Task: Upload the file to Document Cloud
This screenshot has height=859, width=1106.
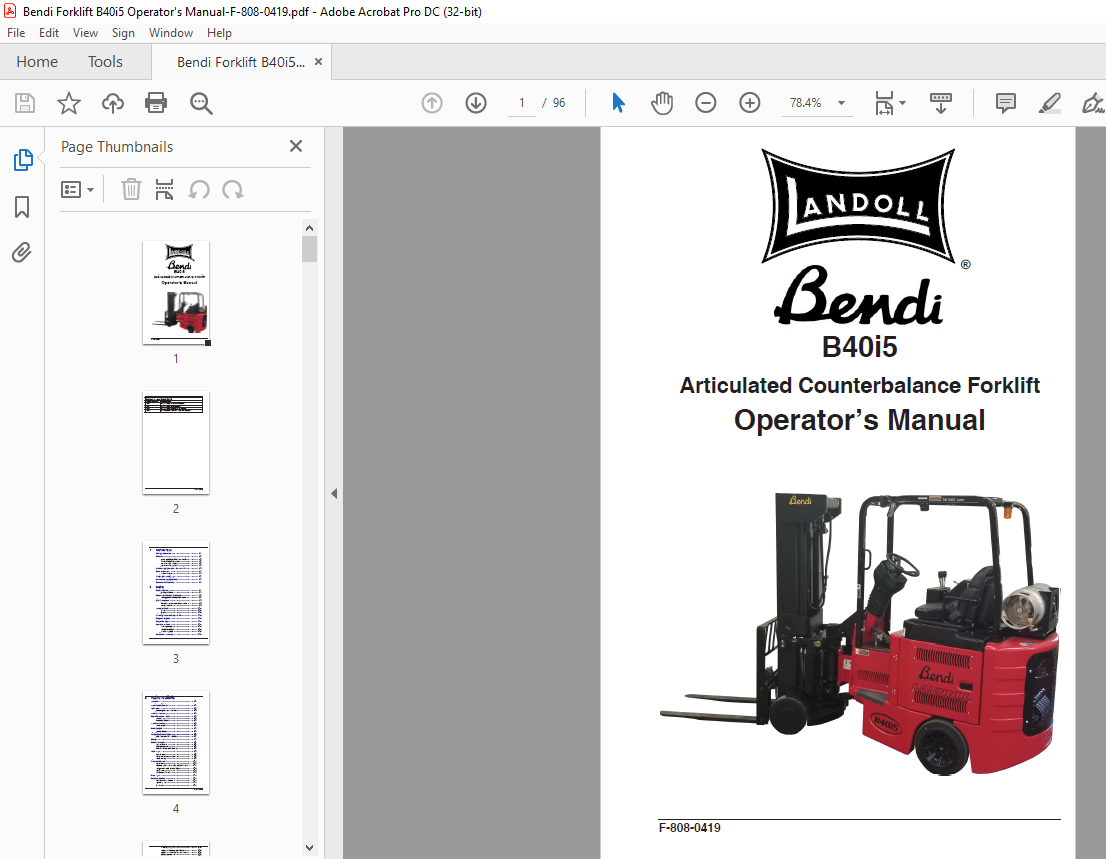Action: [112, 103]
